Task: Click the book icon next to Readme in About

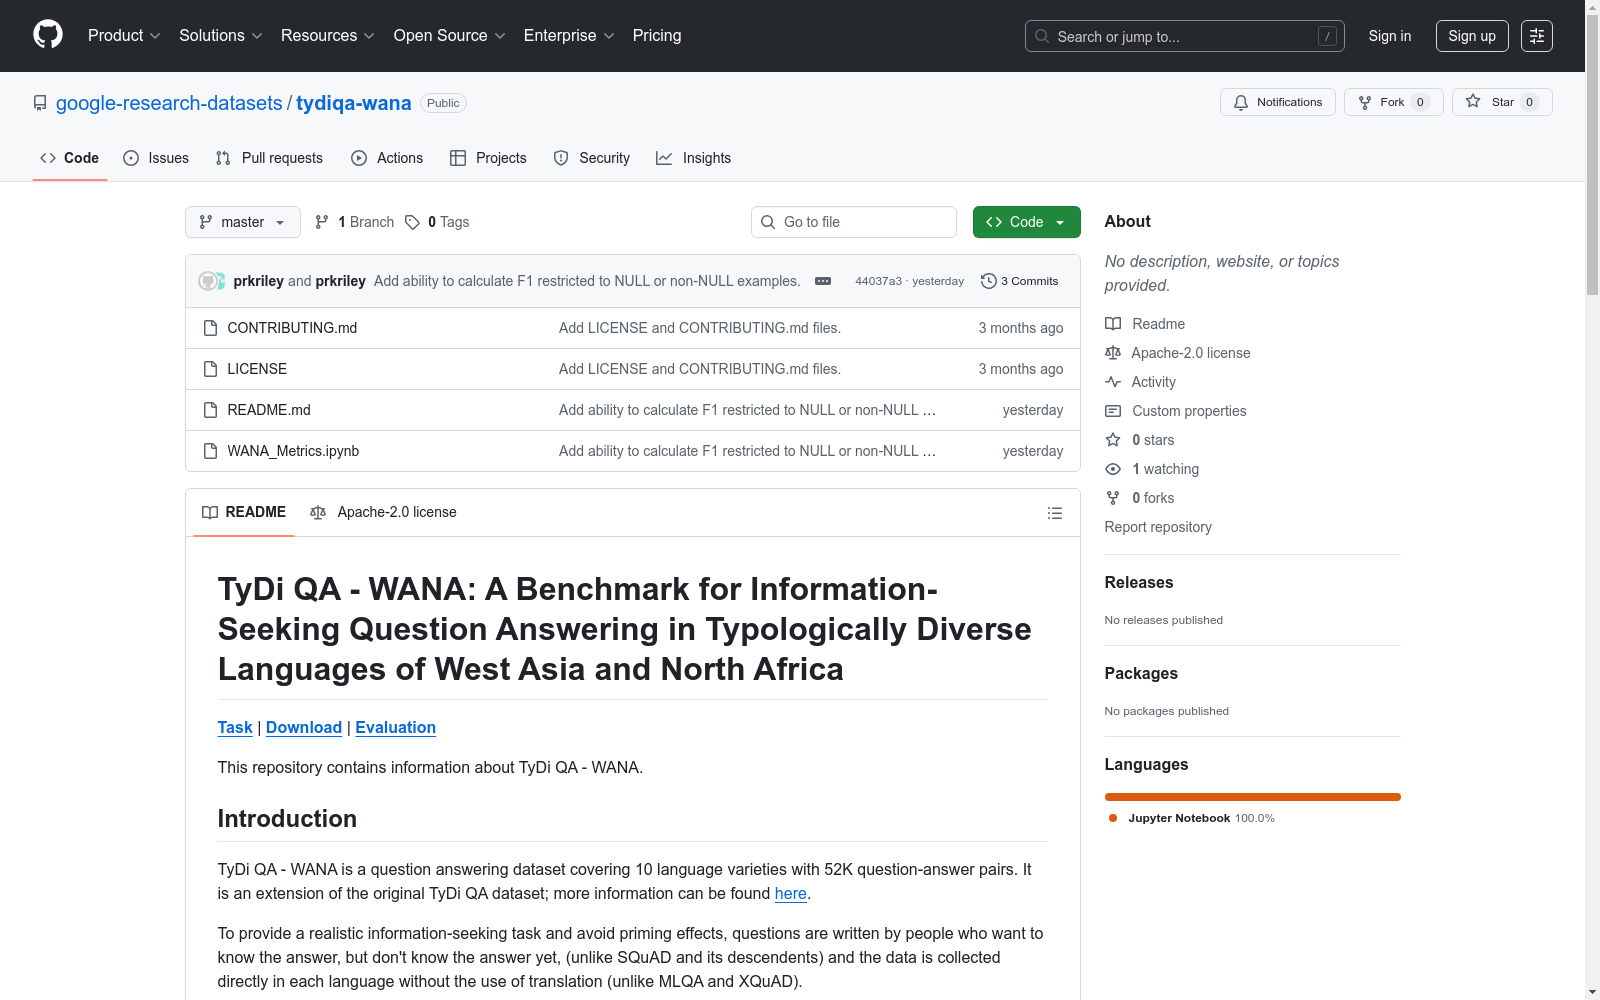Action: click(1113, 324)
